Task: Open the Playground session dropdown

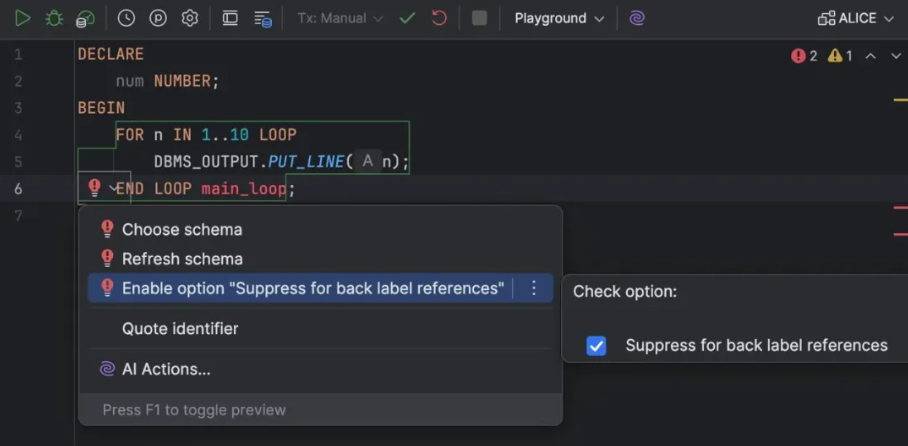Action: [x=558, y=18]
